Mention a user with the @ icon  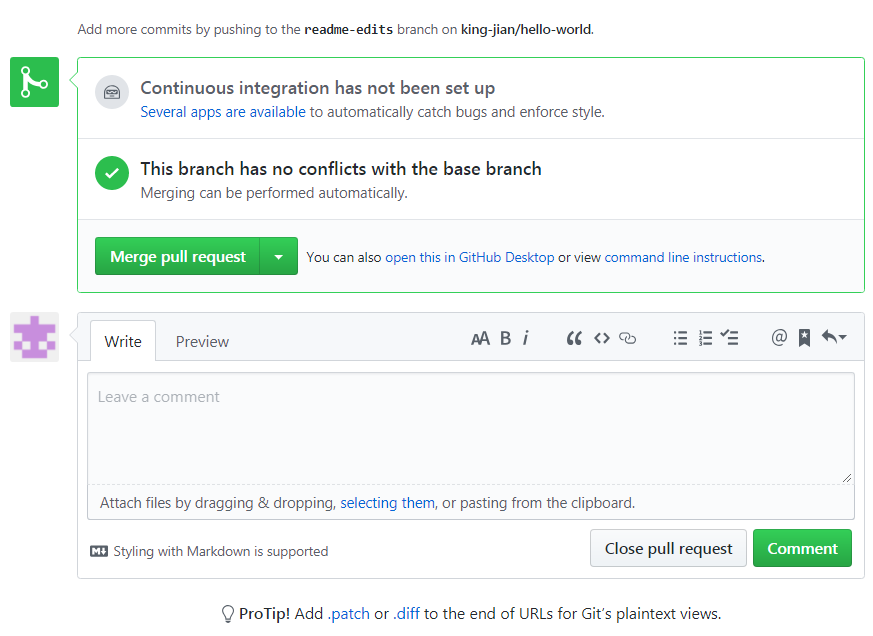pos(779,338)
